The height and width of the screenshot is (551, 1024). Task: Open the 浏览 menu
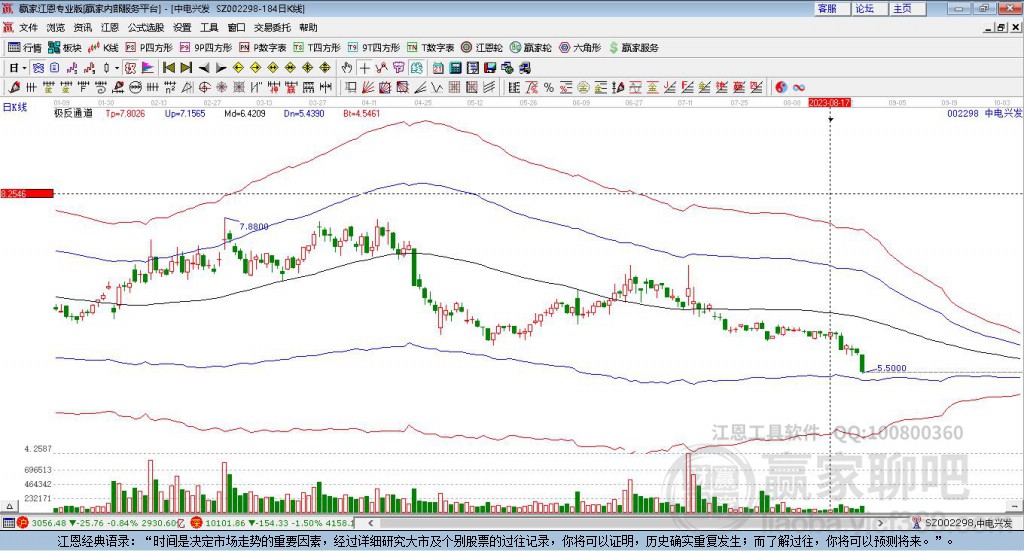pyautogui.click(x=56, y=27)
